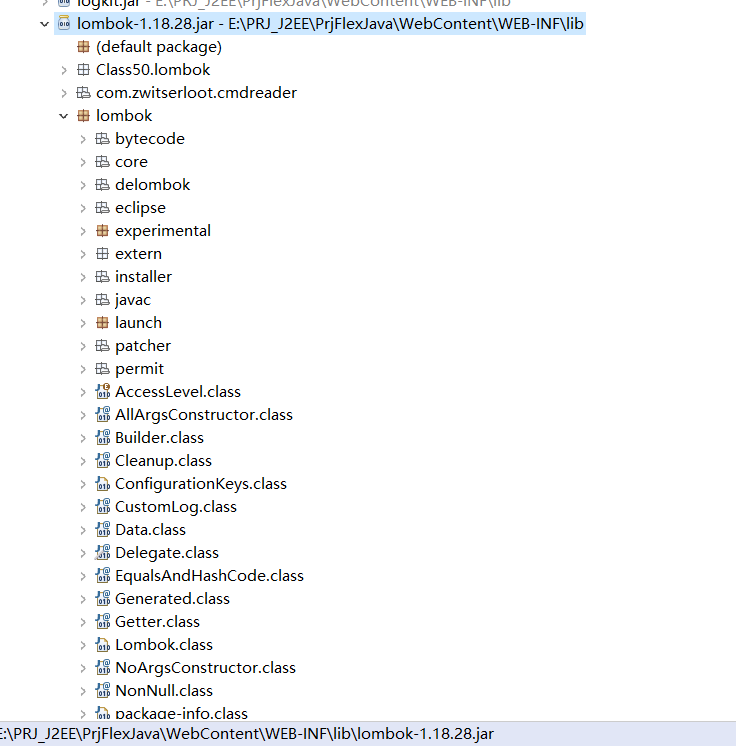The height and width of the screenshot is (746, 736).
Task: Expand AccessLevel.class node
Action: (x=83, y=392)
